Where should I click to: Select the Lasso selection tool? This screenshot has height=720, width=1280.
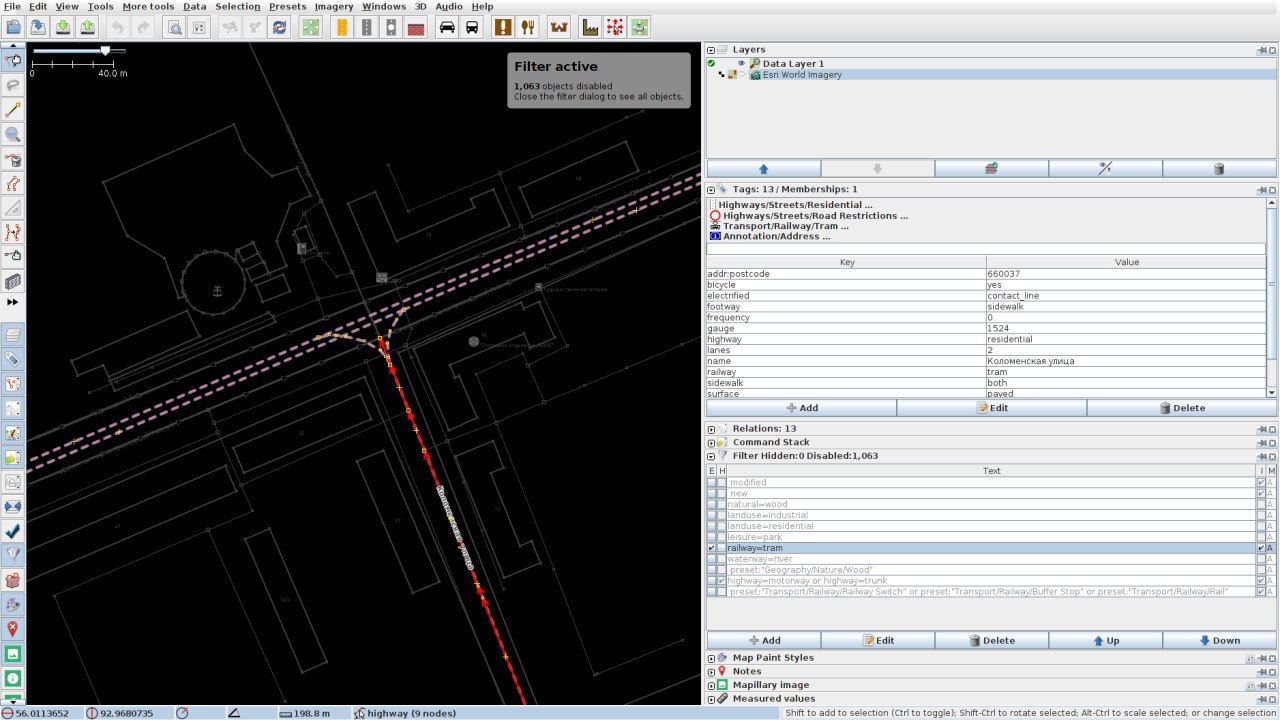click(x=13, y=86)
